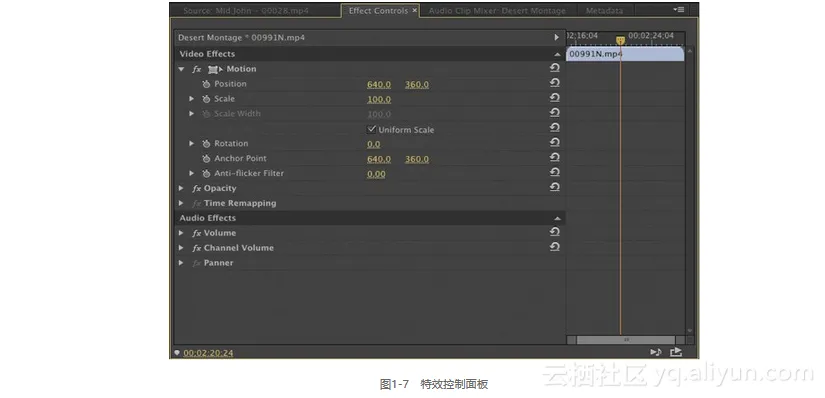This screenshot has height=398, width=825.
Task: Click the Show/Hide Timeline View arrow
Action: point(556,37)
